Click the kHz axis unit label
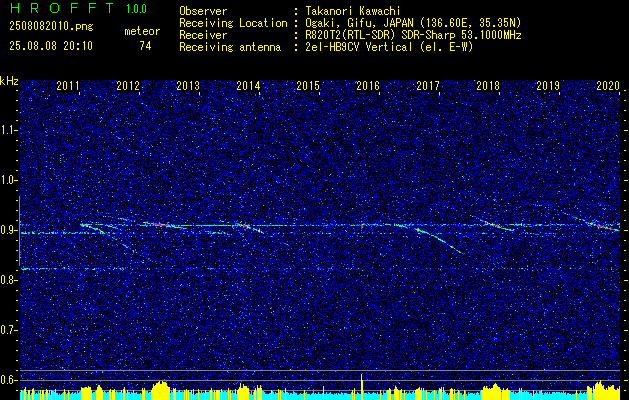This screenshot has width=629, height=400. pyautogui.click(x=9, y=81)
